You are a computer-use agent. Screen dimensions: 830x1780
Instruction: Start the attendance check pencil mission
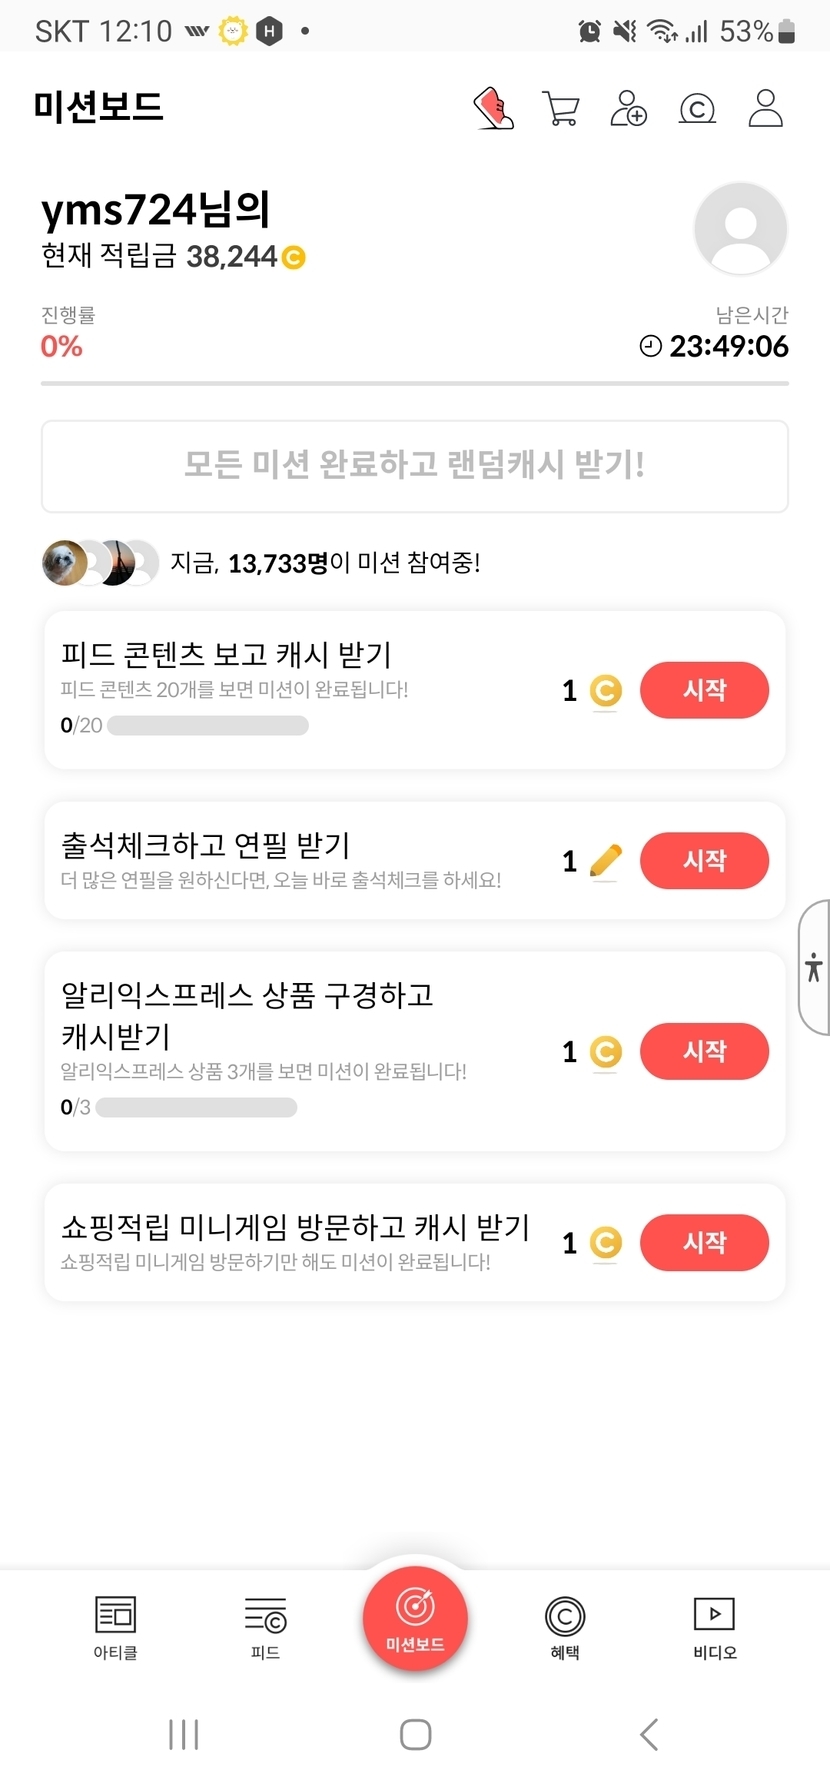[x=704, y=860]
